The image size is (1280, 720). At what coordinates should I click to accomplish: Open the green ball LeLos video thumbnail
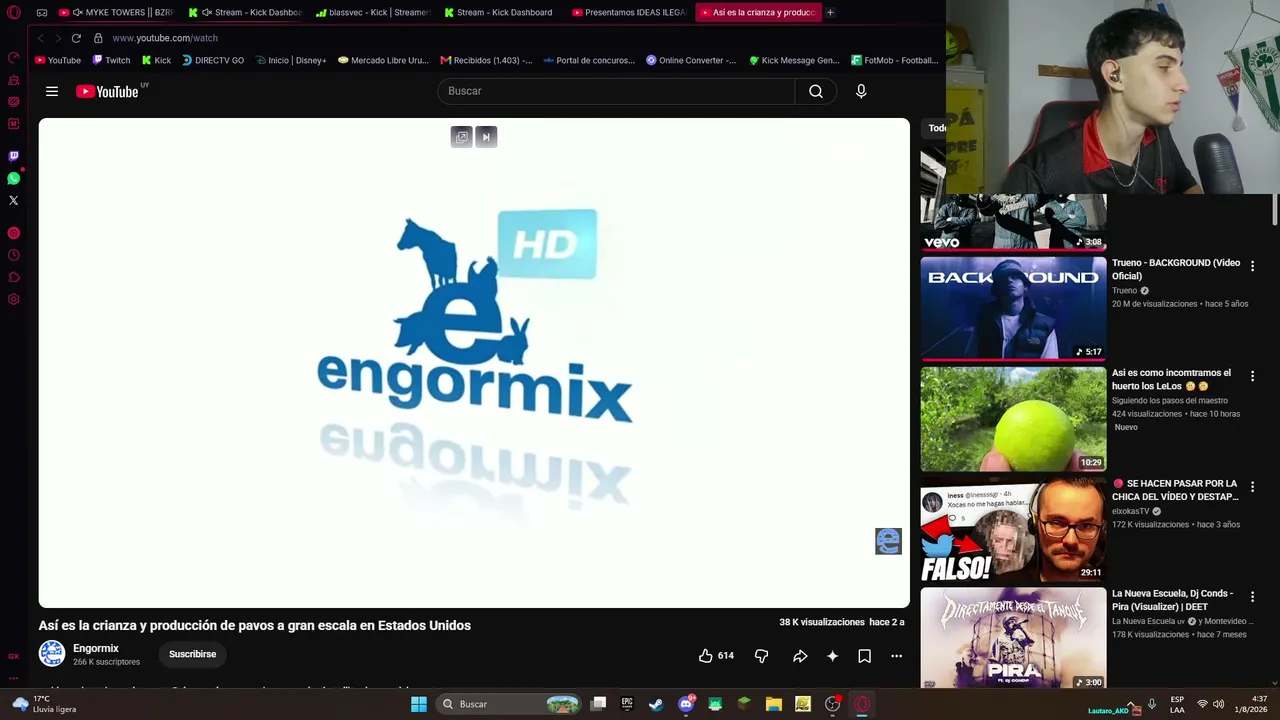1013,418
